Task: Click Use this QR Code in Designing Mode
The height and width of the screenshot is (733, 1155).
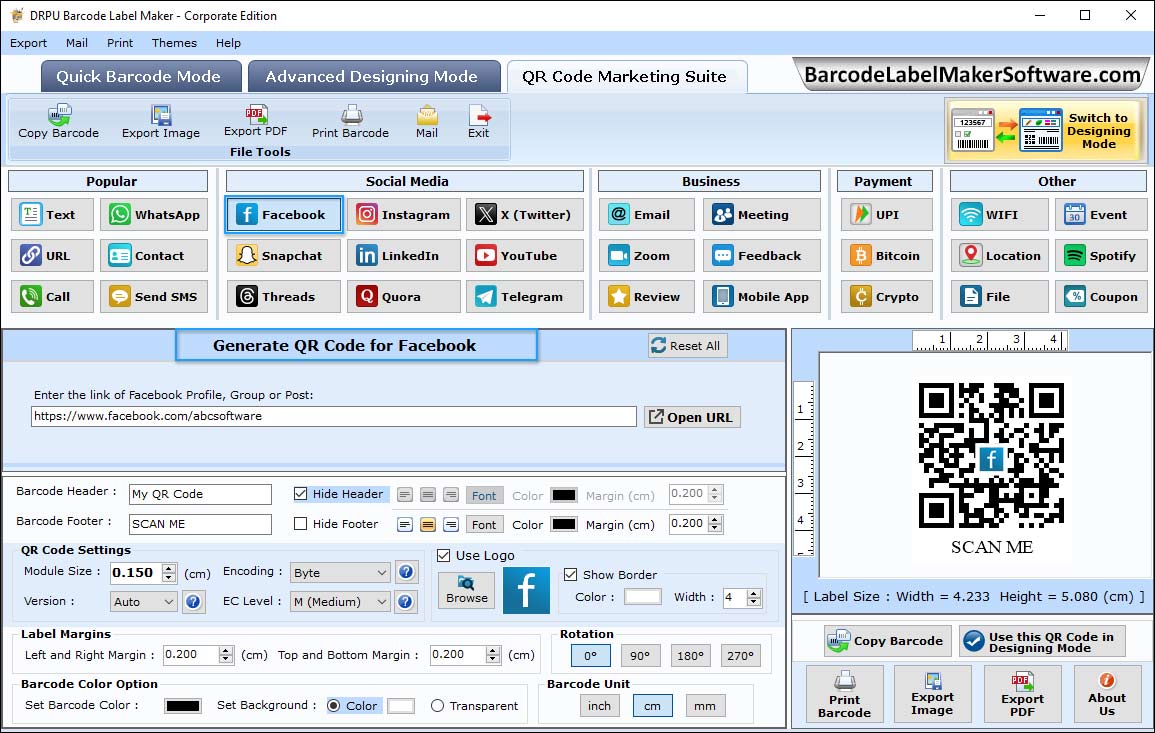Action: (1042, 642)
